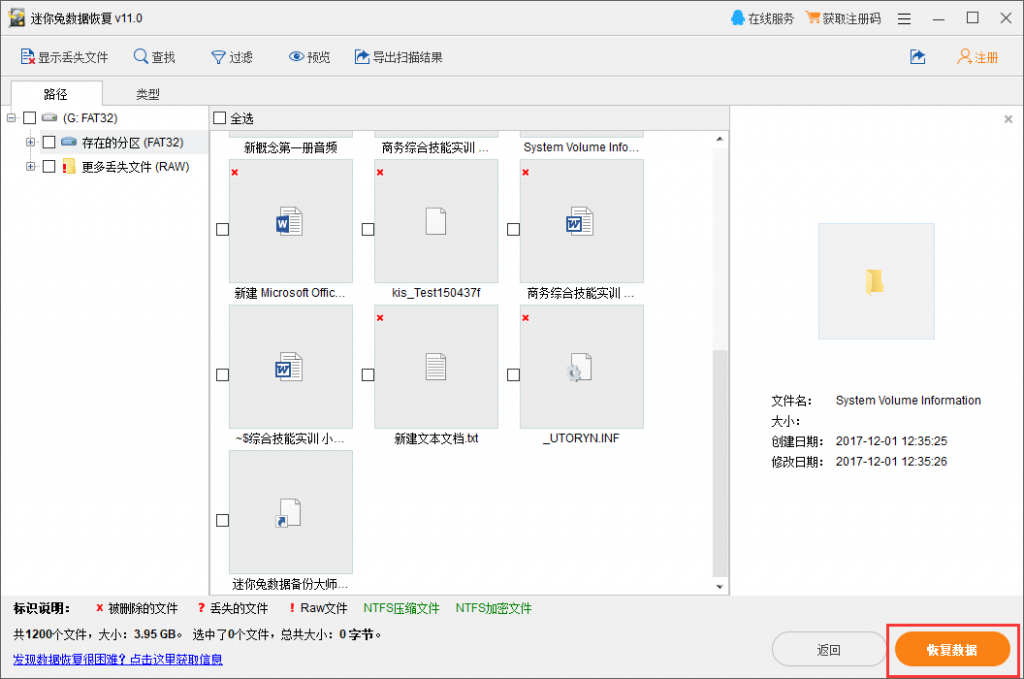Click the 被删除的文件 legend entry

click(x=136, y=608)
